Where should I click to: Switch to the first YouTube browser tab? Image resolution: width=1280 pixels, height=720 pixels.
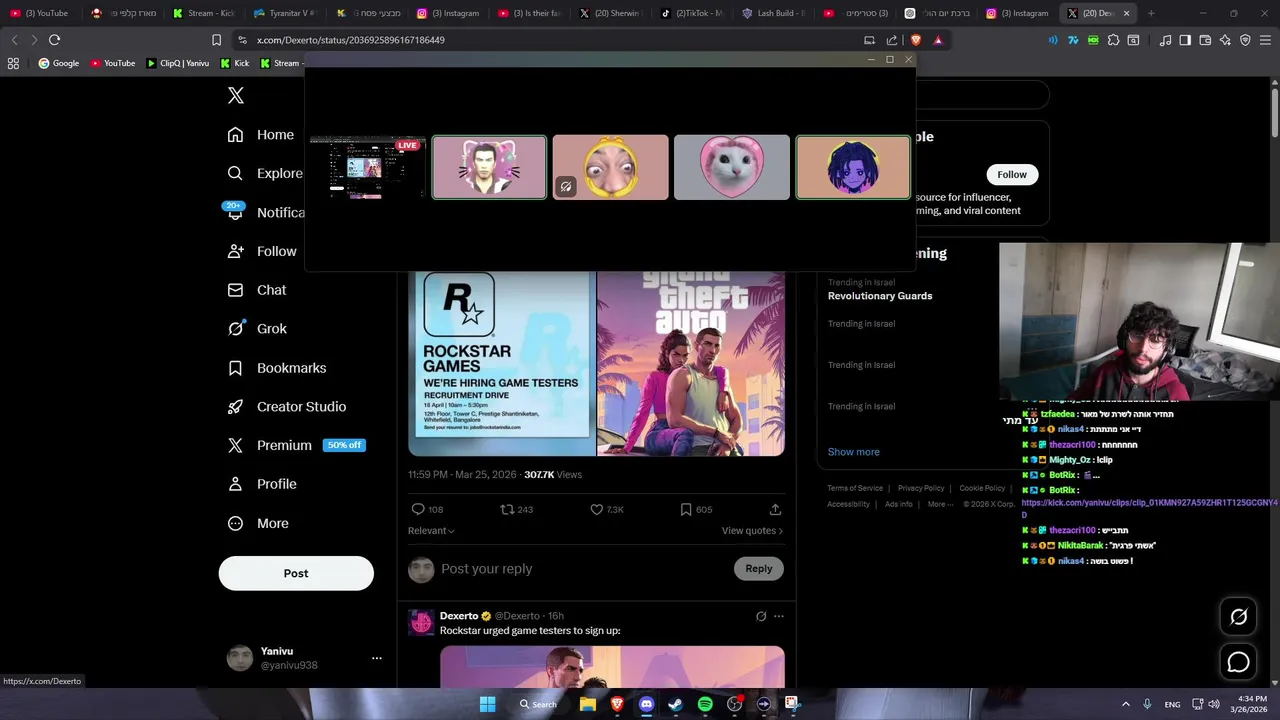40,13
